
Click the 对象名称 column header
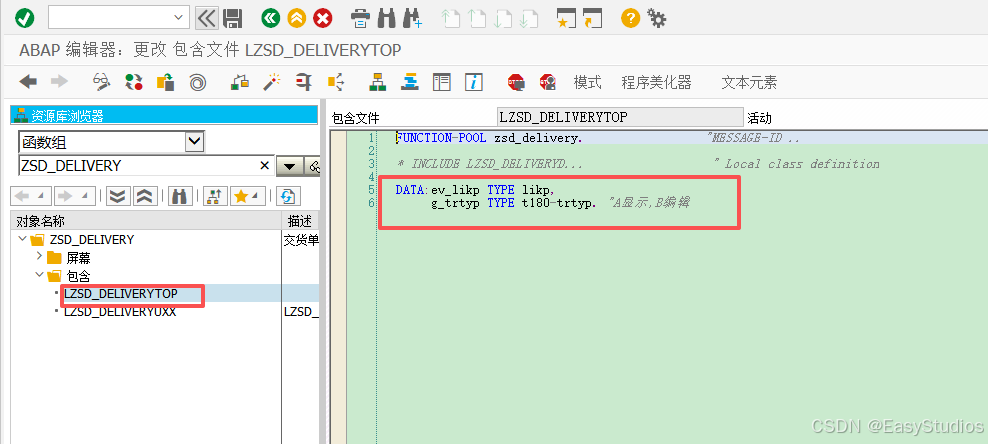pyautogui.click(x=146, y=221)
